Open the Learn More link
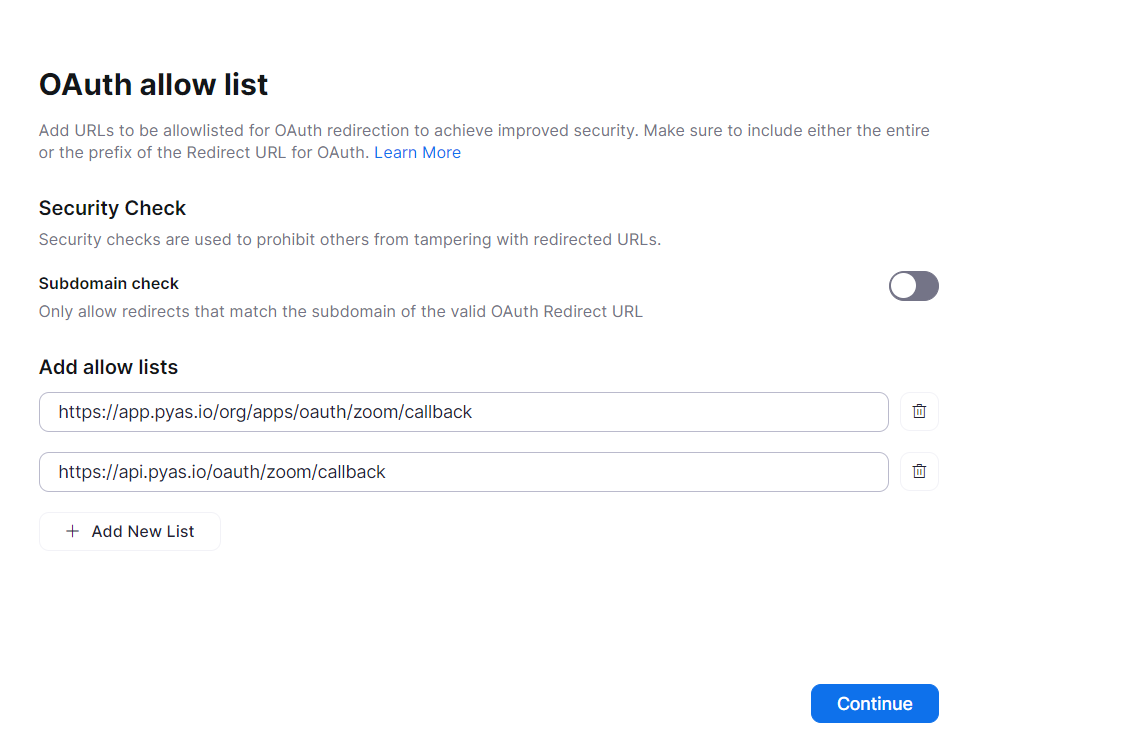1133x740 pixels. (x=417, y=153)
